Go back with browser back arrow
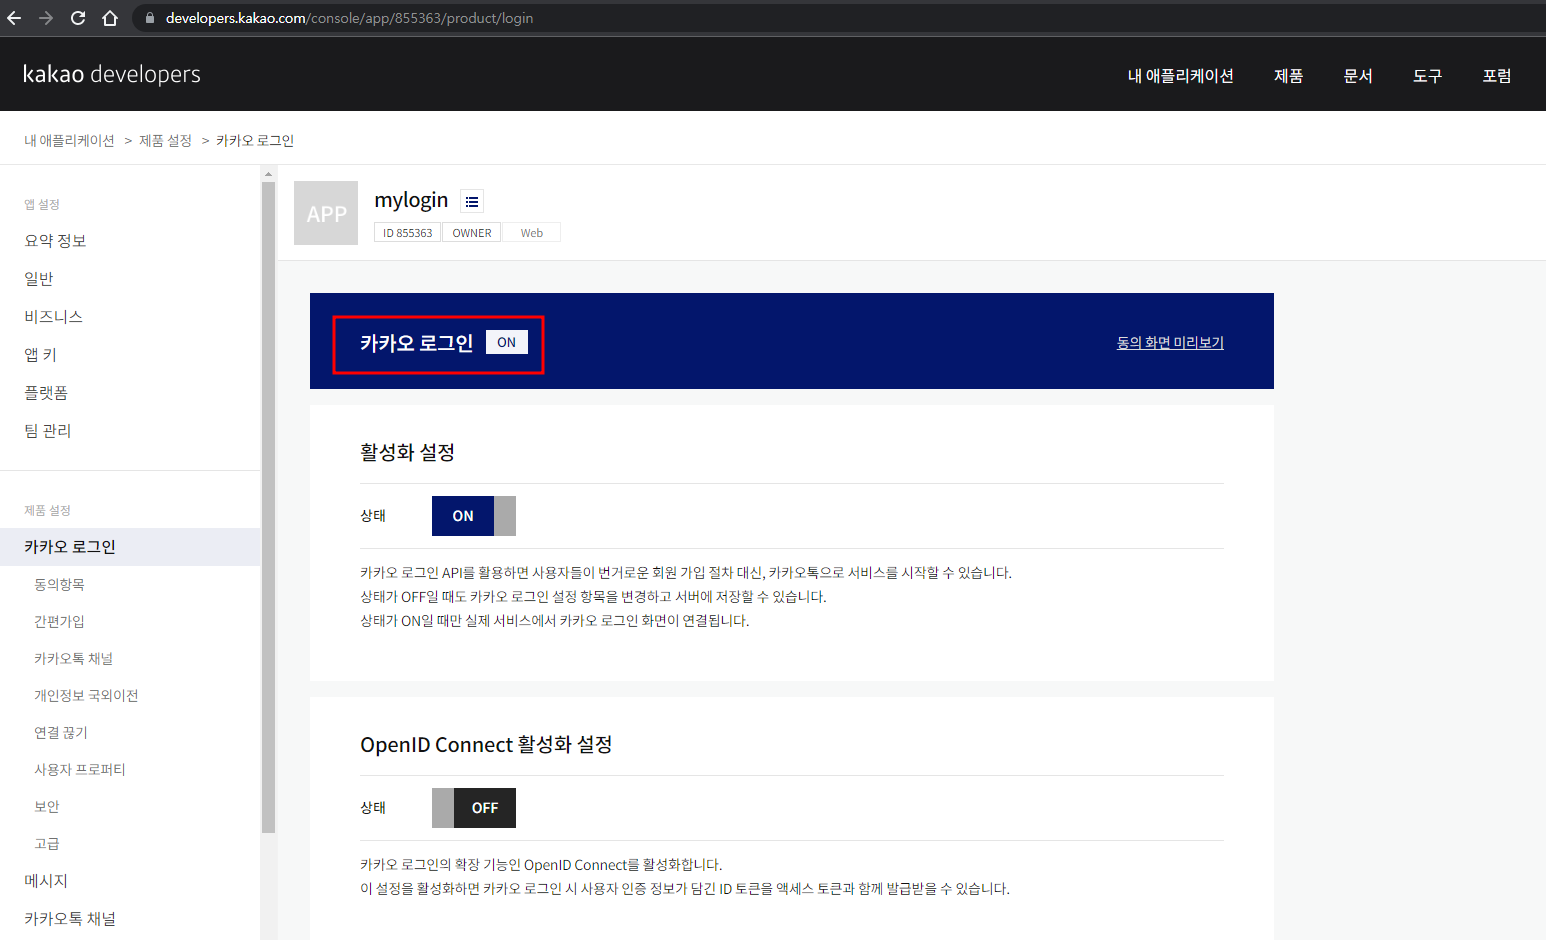 coord(14,18)
